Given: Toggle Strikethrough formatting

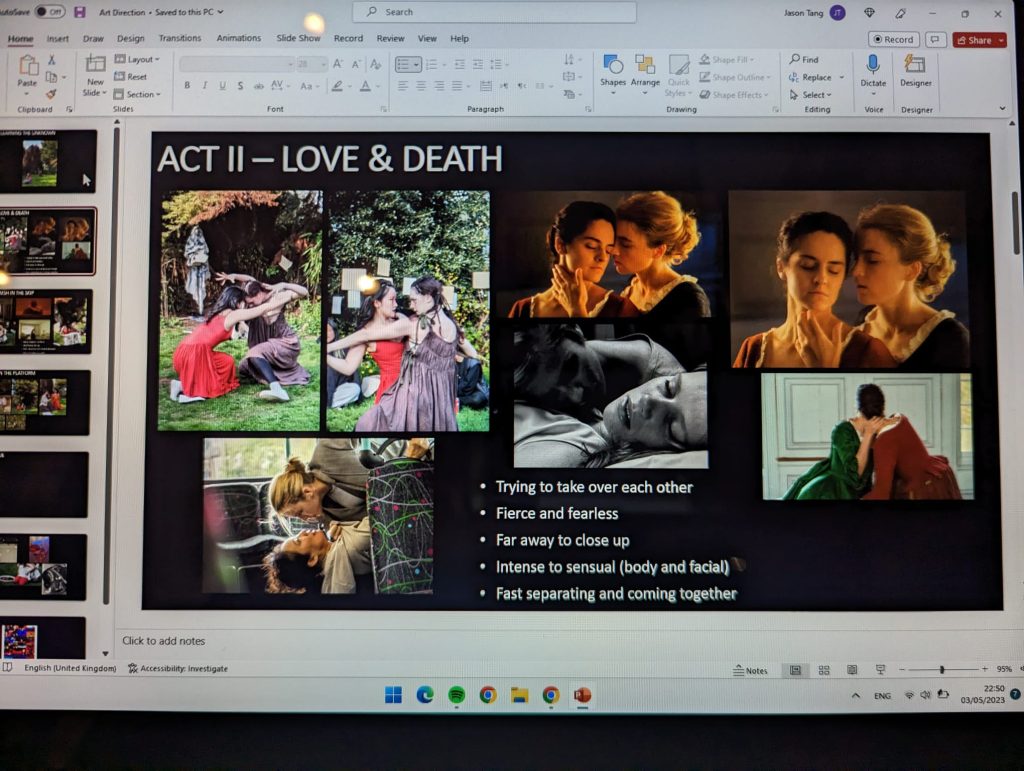Looking at the screenshot, I should click(x=259, y=86).
